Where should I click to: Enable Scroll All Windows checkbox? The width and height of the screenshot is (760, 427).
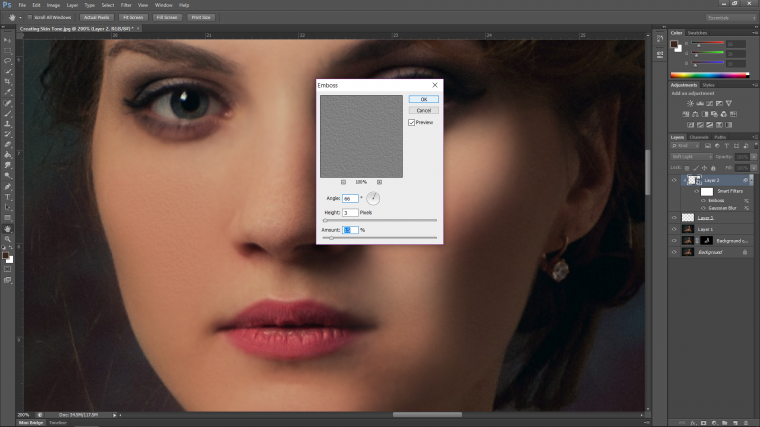[x=30, y=17]
